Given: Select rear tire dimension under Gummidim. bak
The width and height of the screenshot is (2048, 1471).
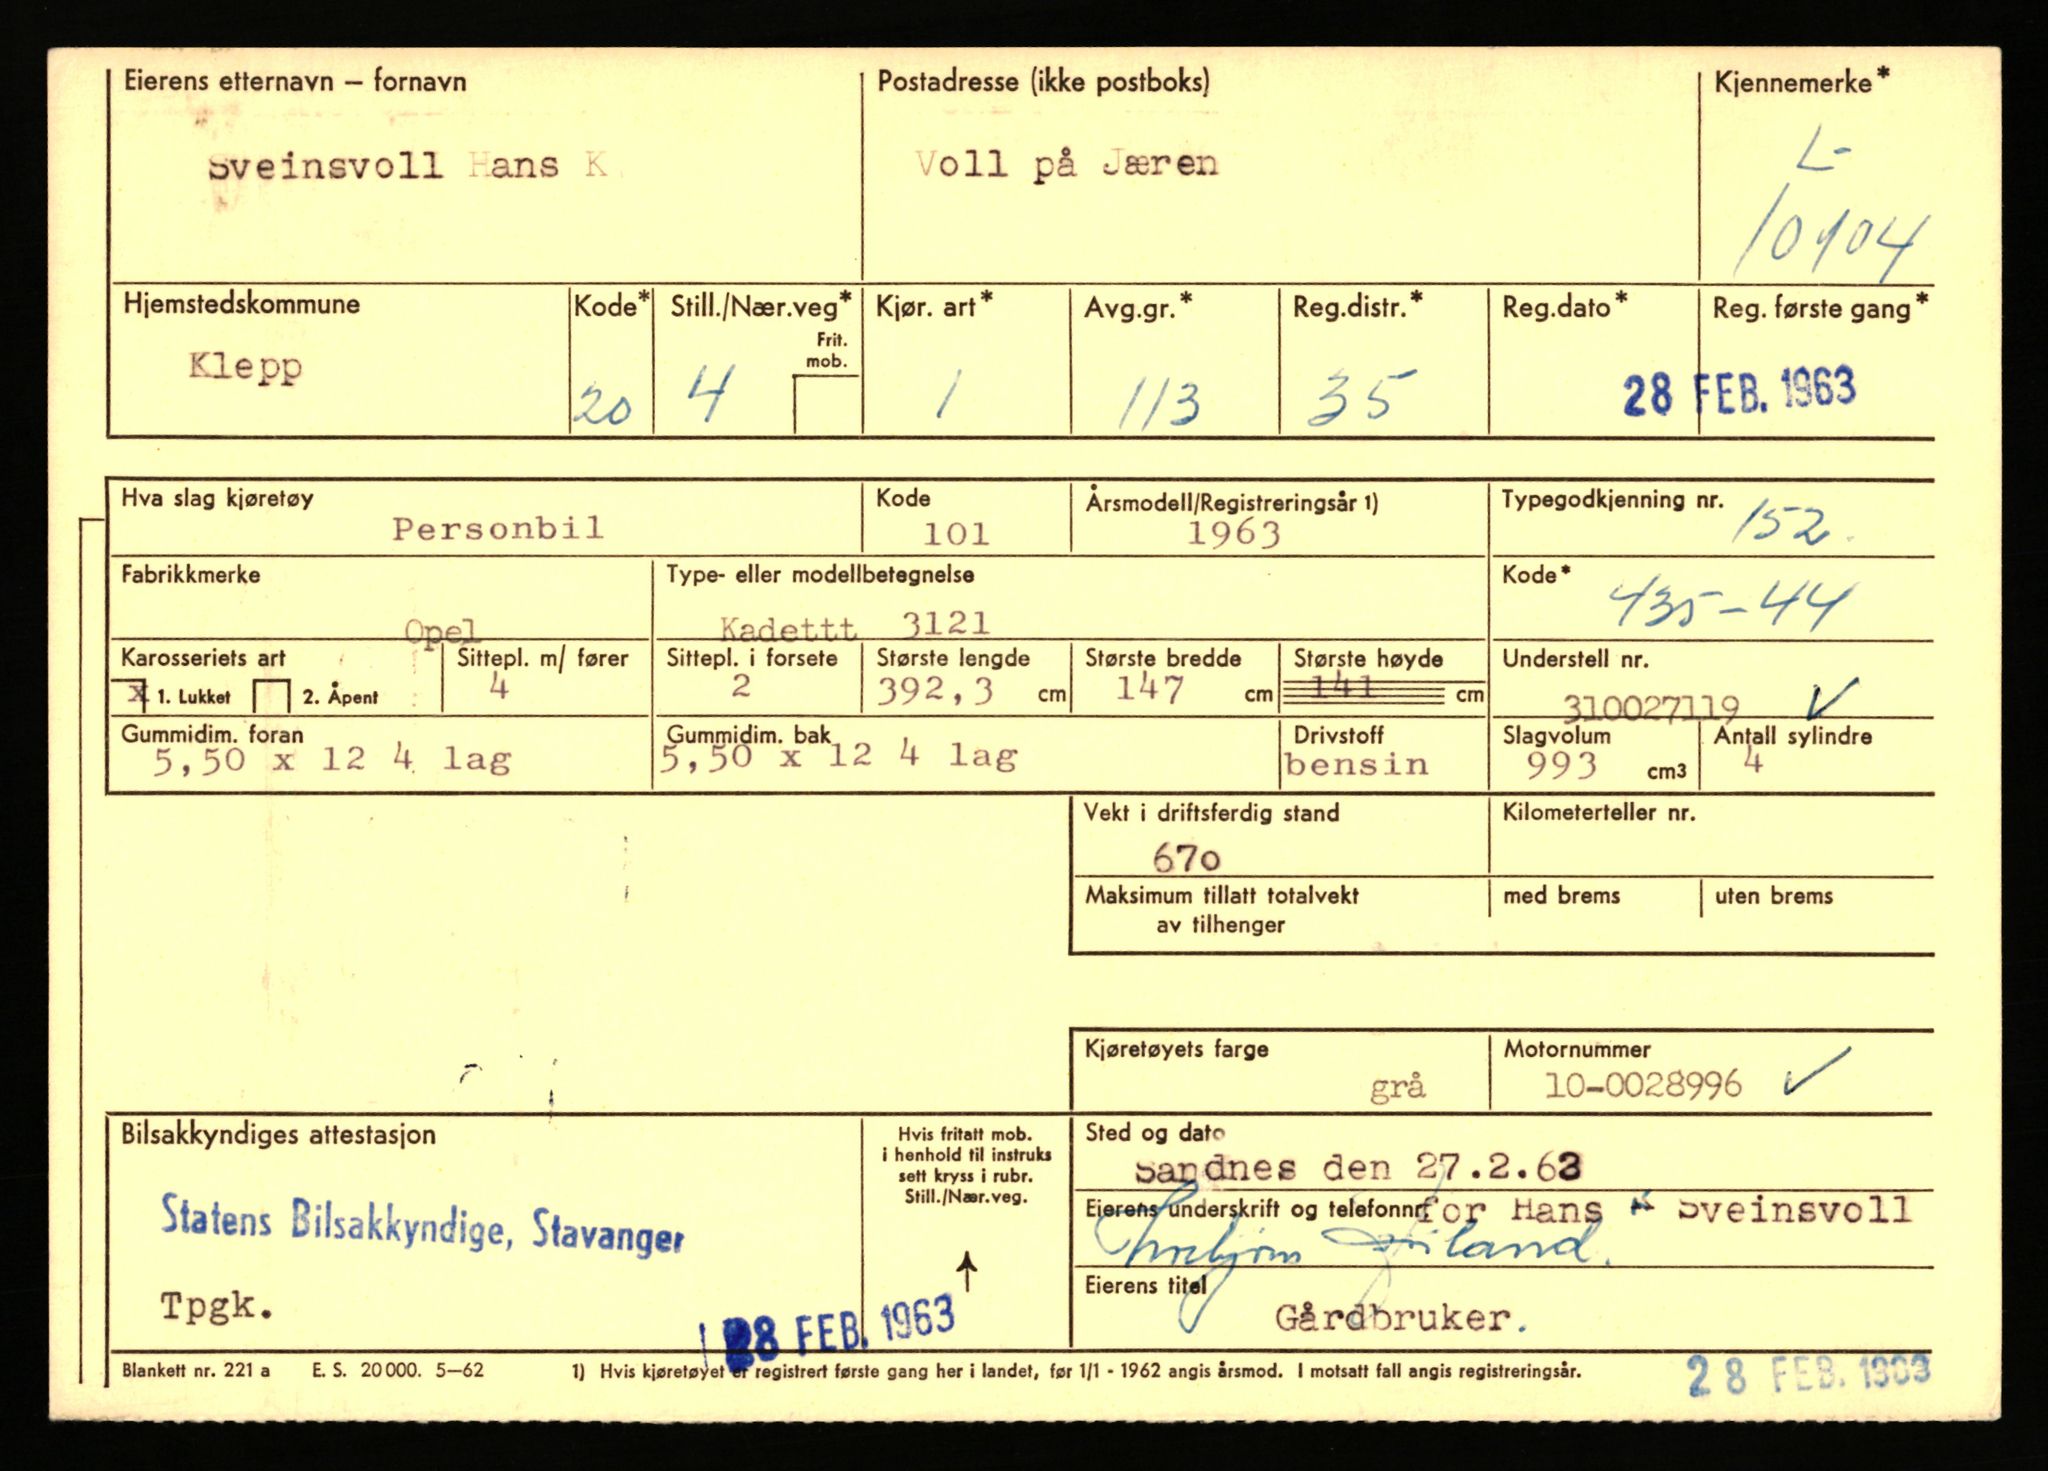Looking at the screenshot, I should pos(838,755).
